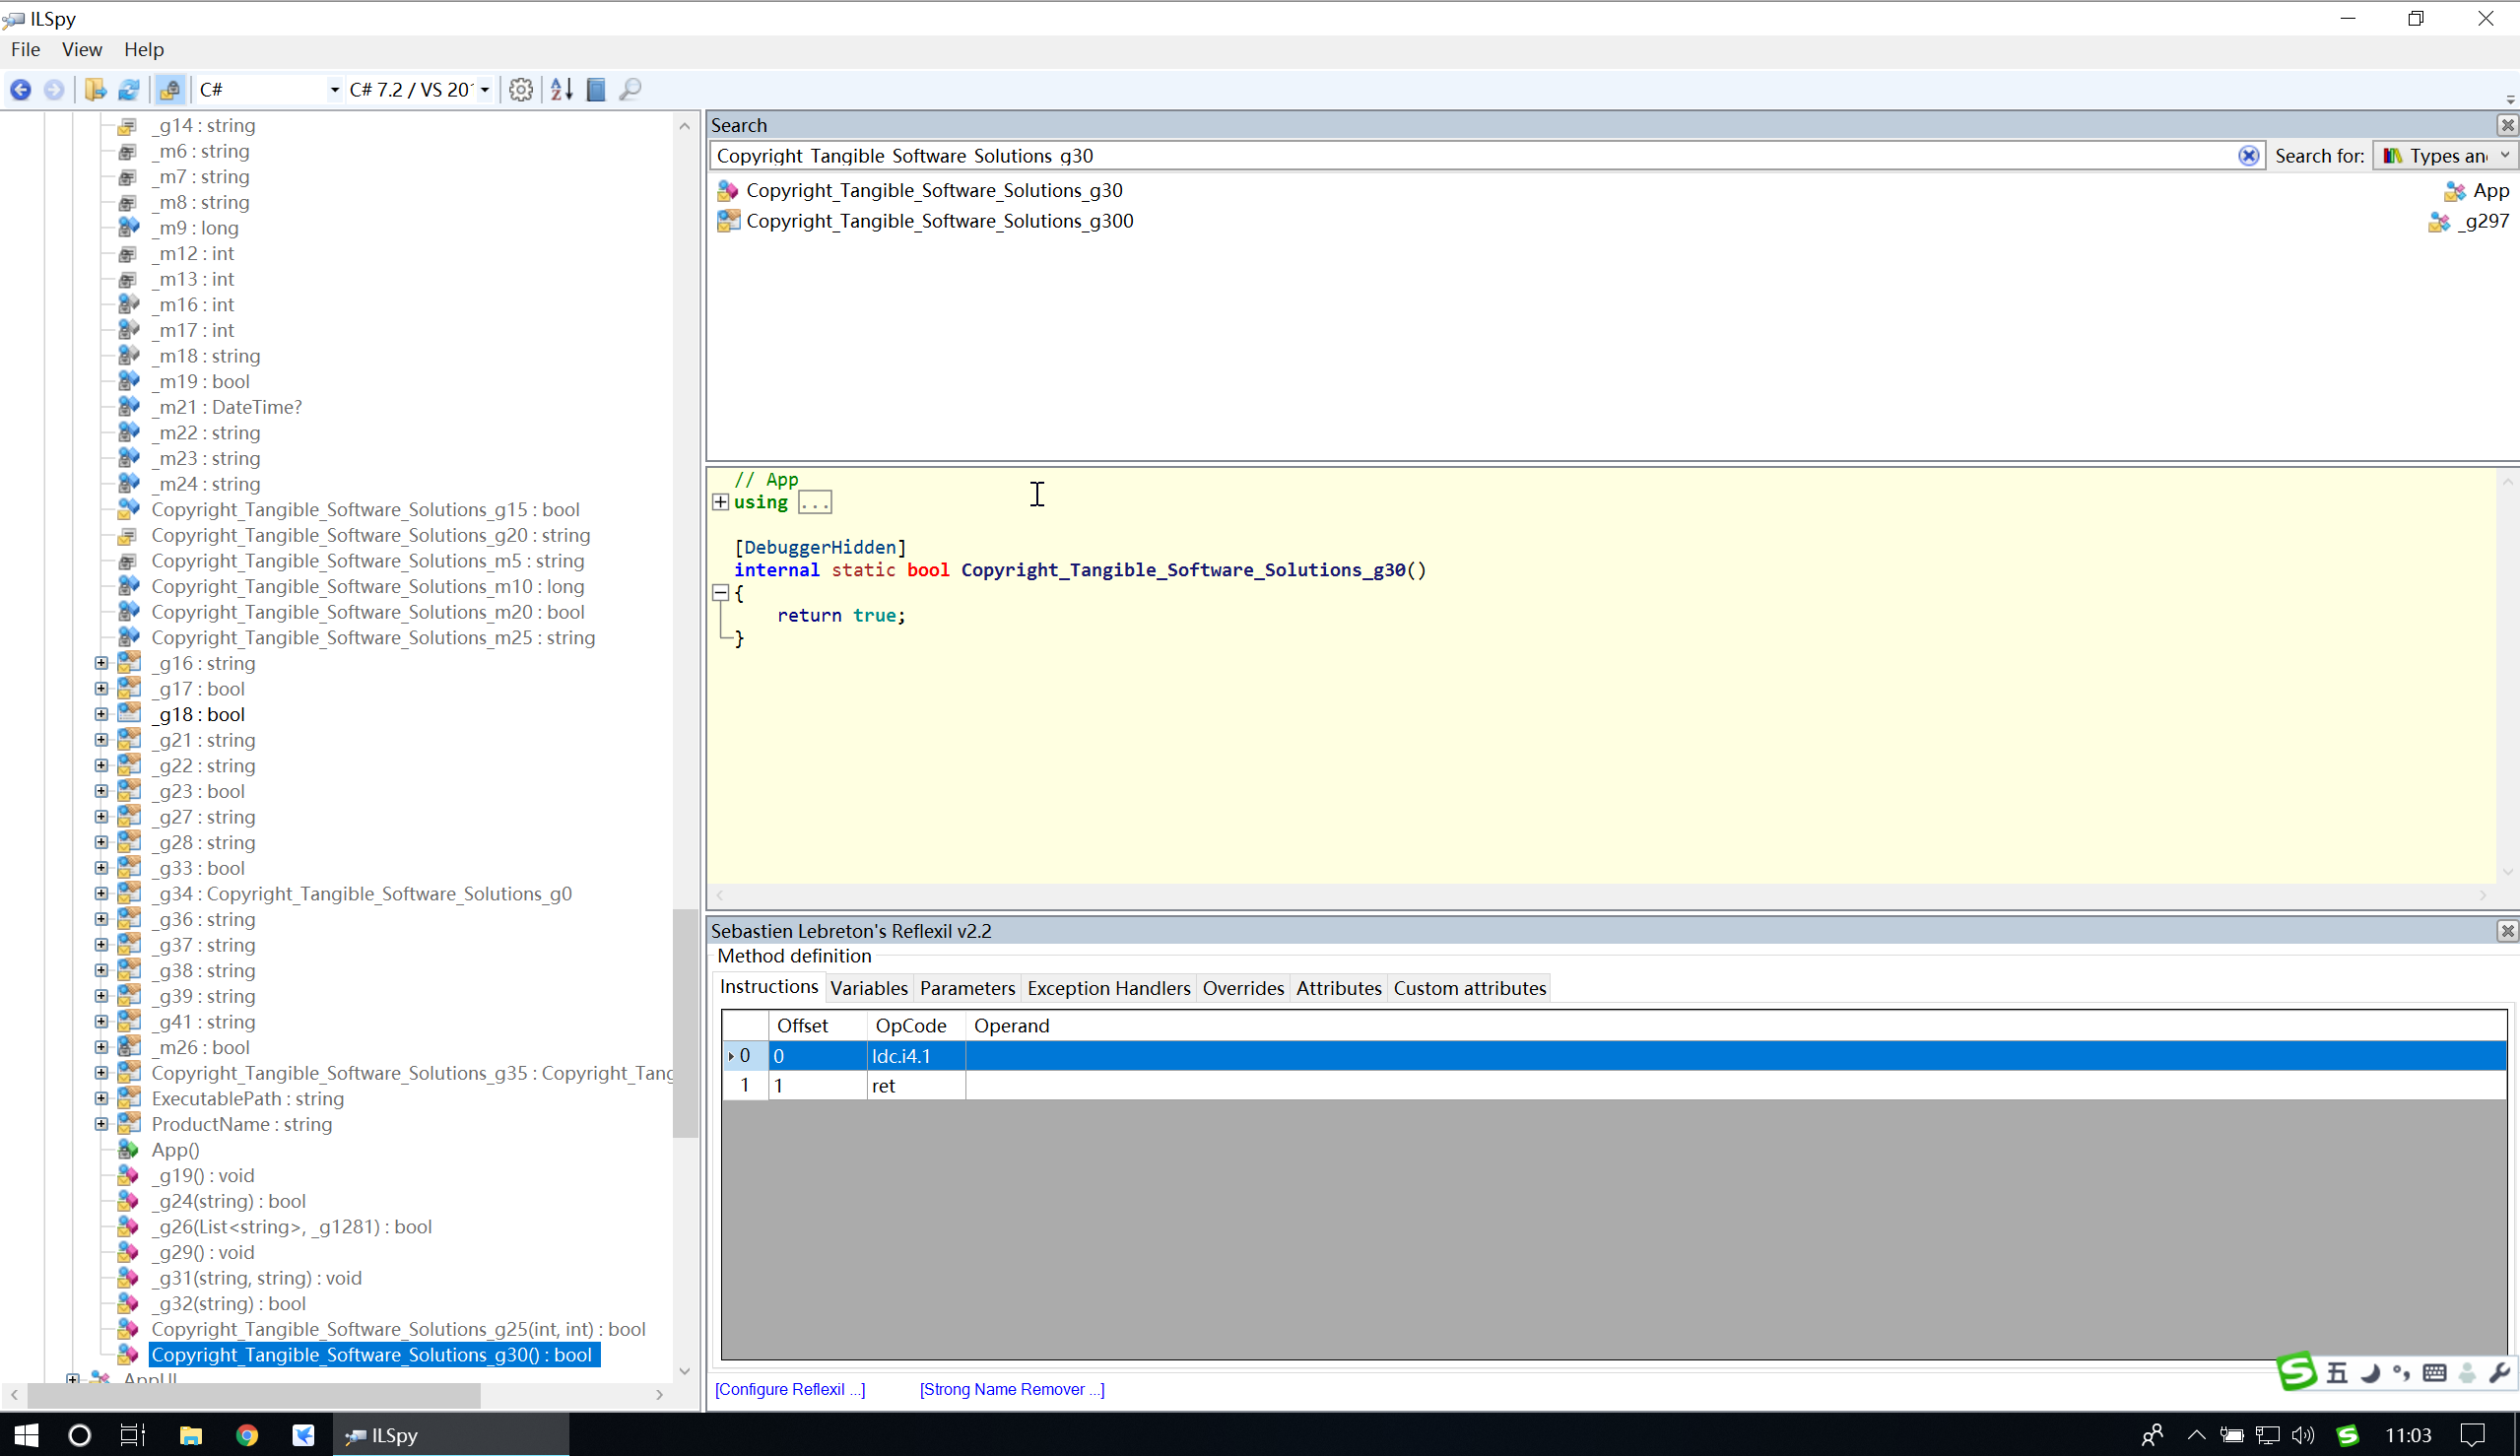Click the Instructions tab in Reflexil
The width and height of the screenshot is (2520, 1456).
767,988
